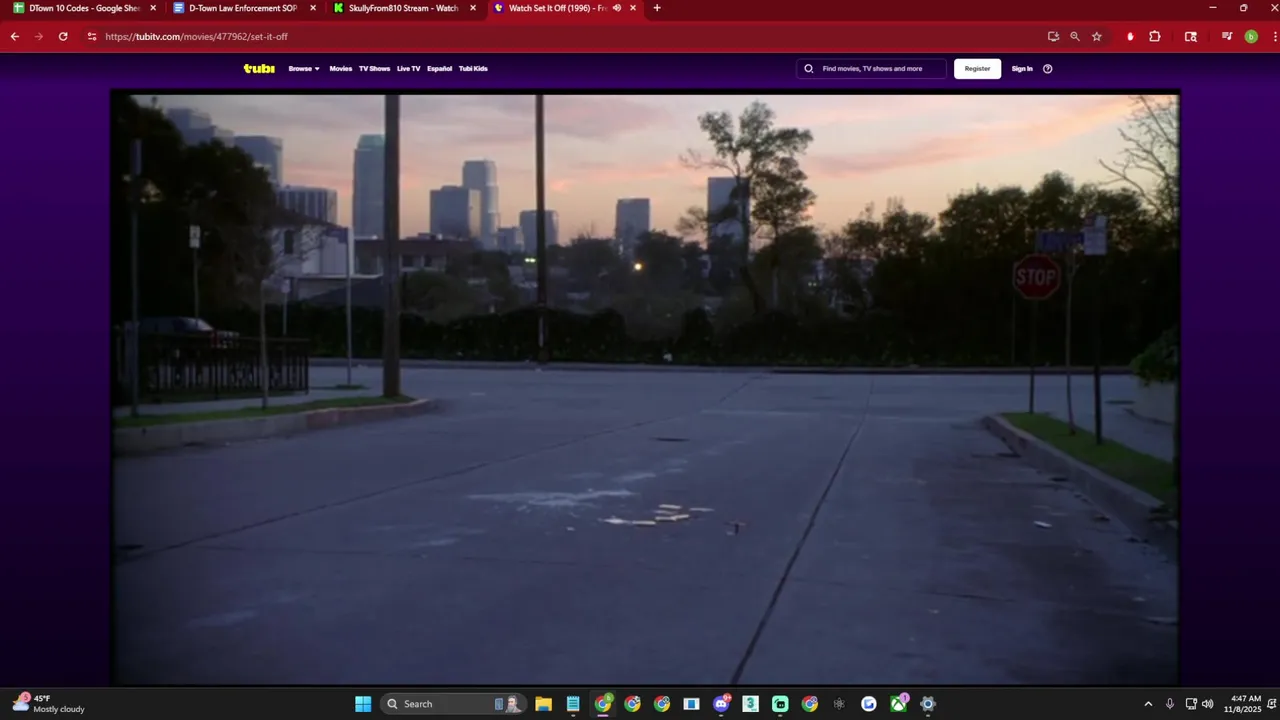
Task: Open a new browser tab
Action: tap(657, 8)
